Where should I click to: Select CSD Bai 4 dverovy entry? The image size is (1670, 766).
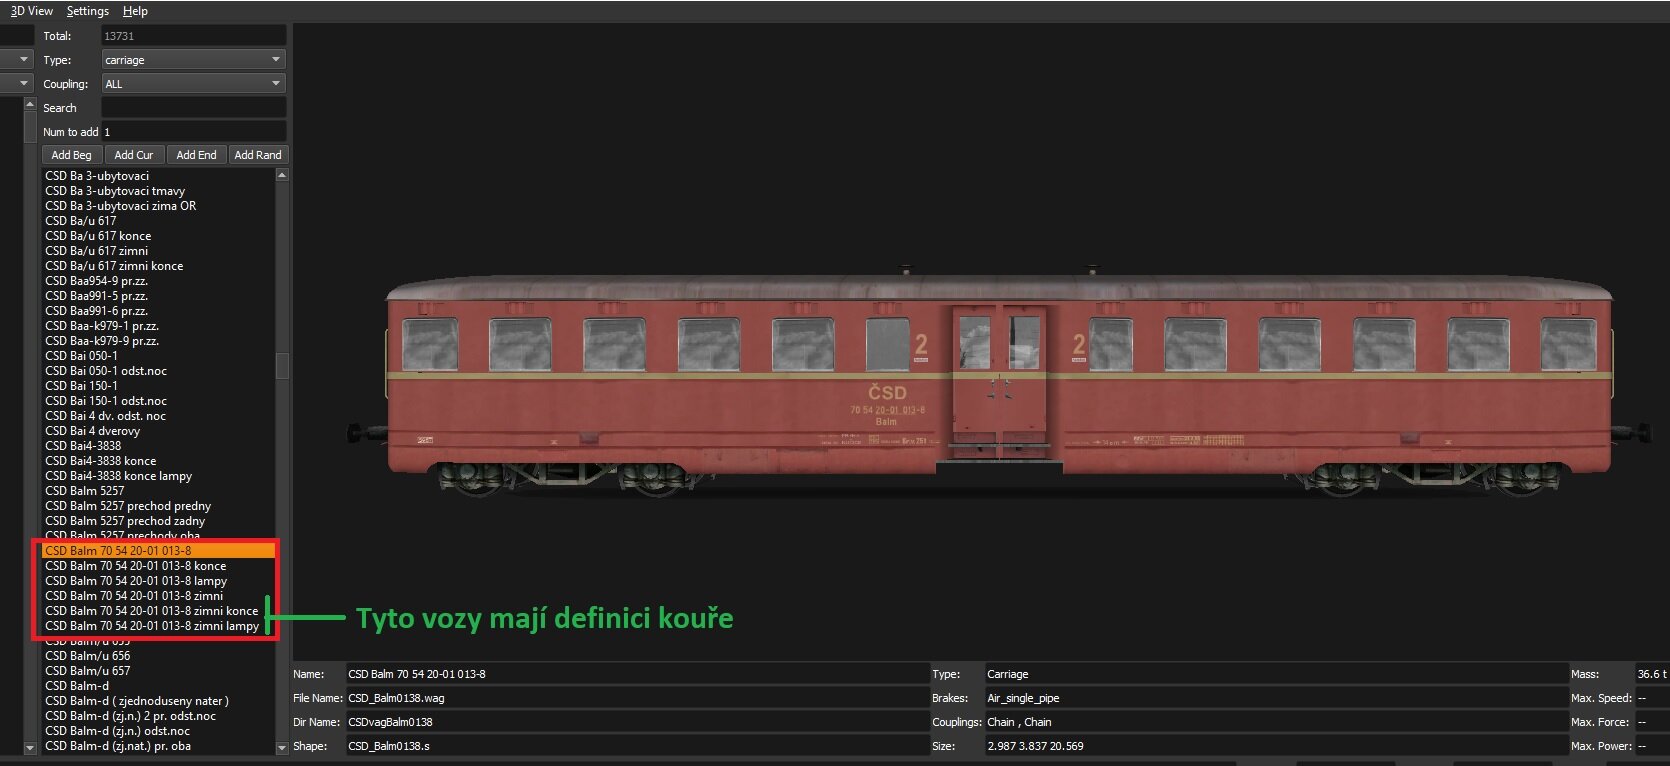(92, 431)
